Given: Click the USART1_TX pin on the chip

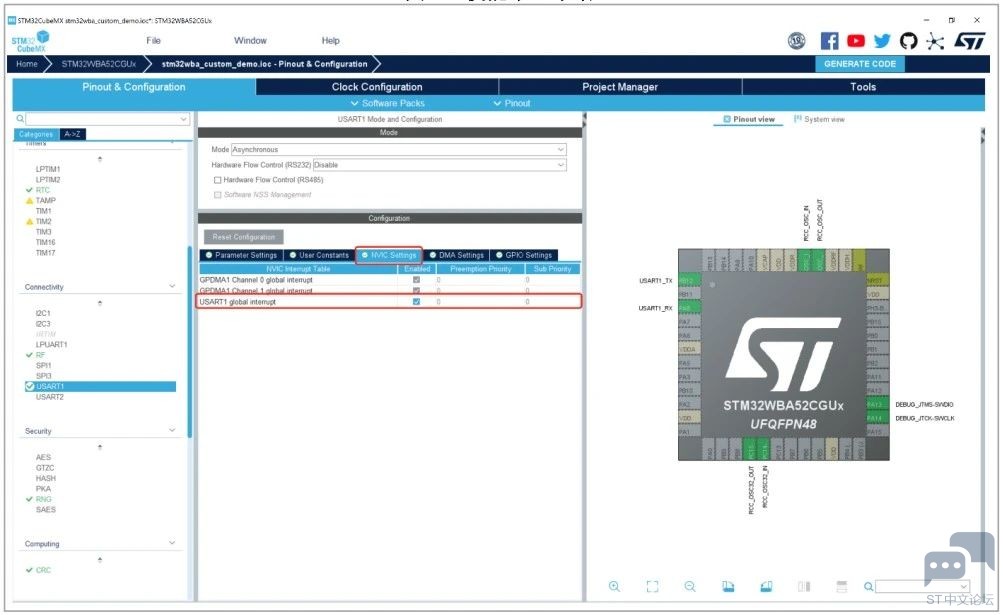Looking at the screenshot, I should coord(689,280).
